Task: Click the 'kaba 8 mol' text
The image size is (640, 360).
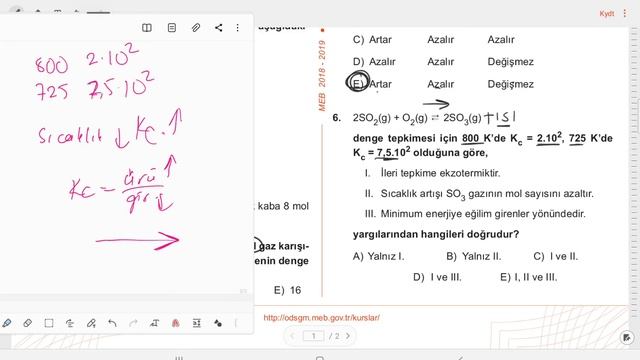Action: [283, 206]
